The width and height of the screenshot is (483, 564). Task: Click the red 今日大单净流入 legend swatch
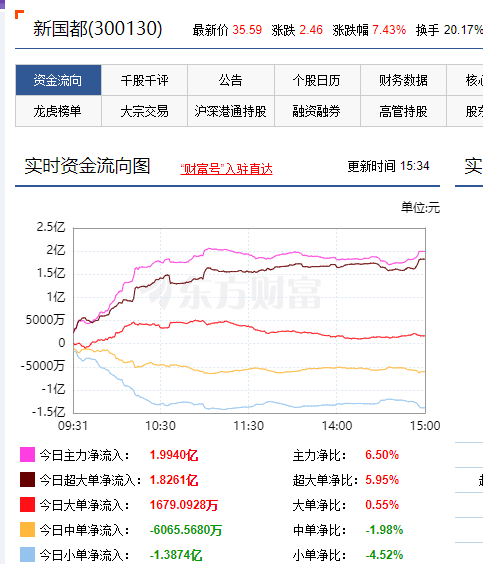tap(27, 505)
